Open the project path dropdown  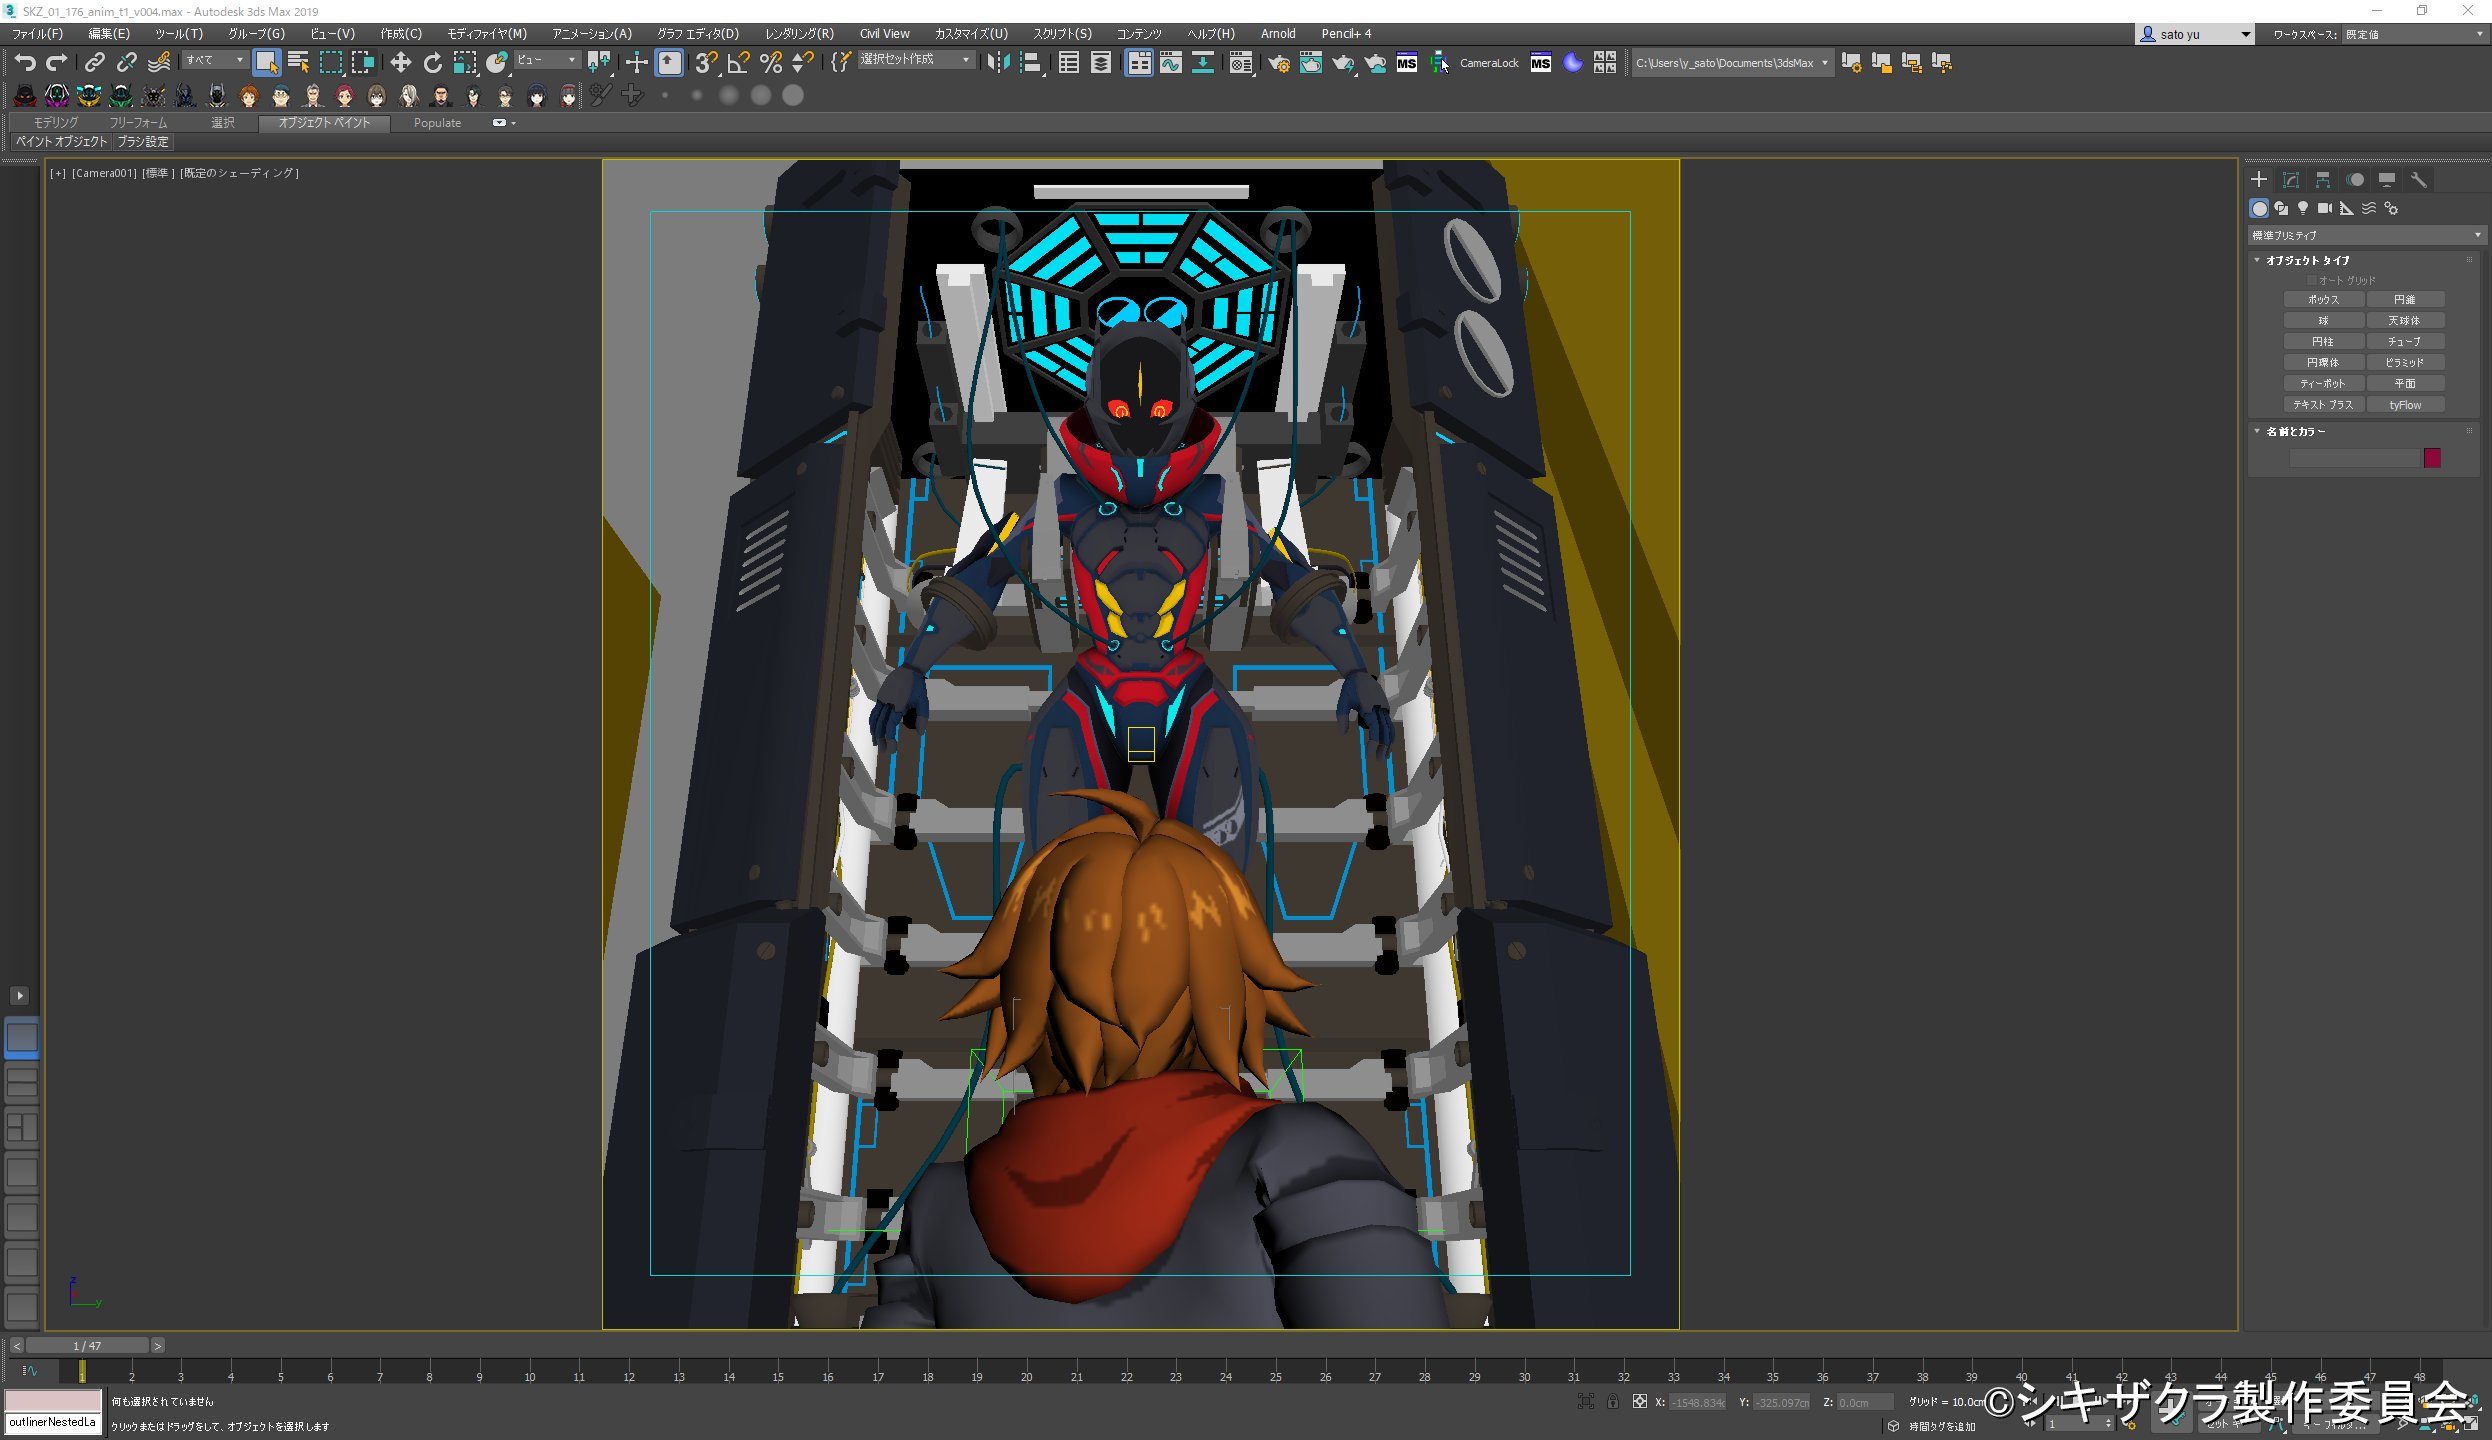(x=1732, y=63)
